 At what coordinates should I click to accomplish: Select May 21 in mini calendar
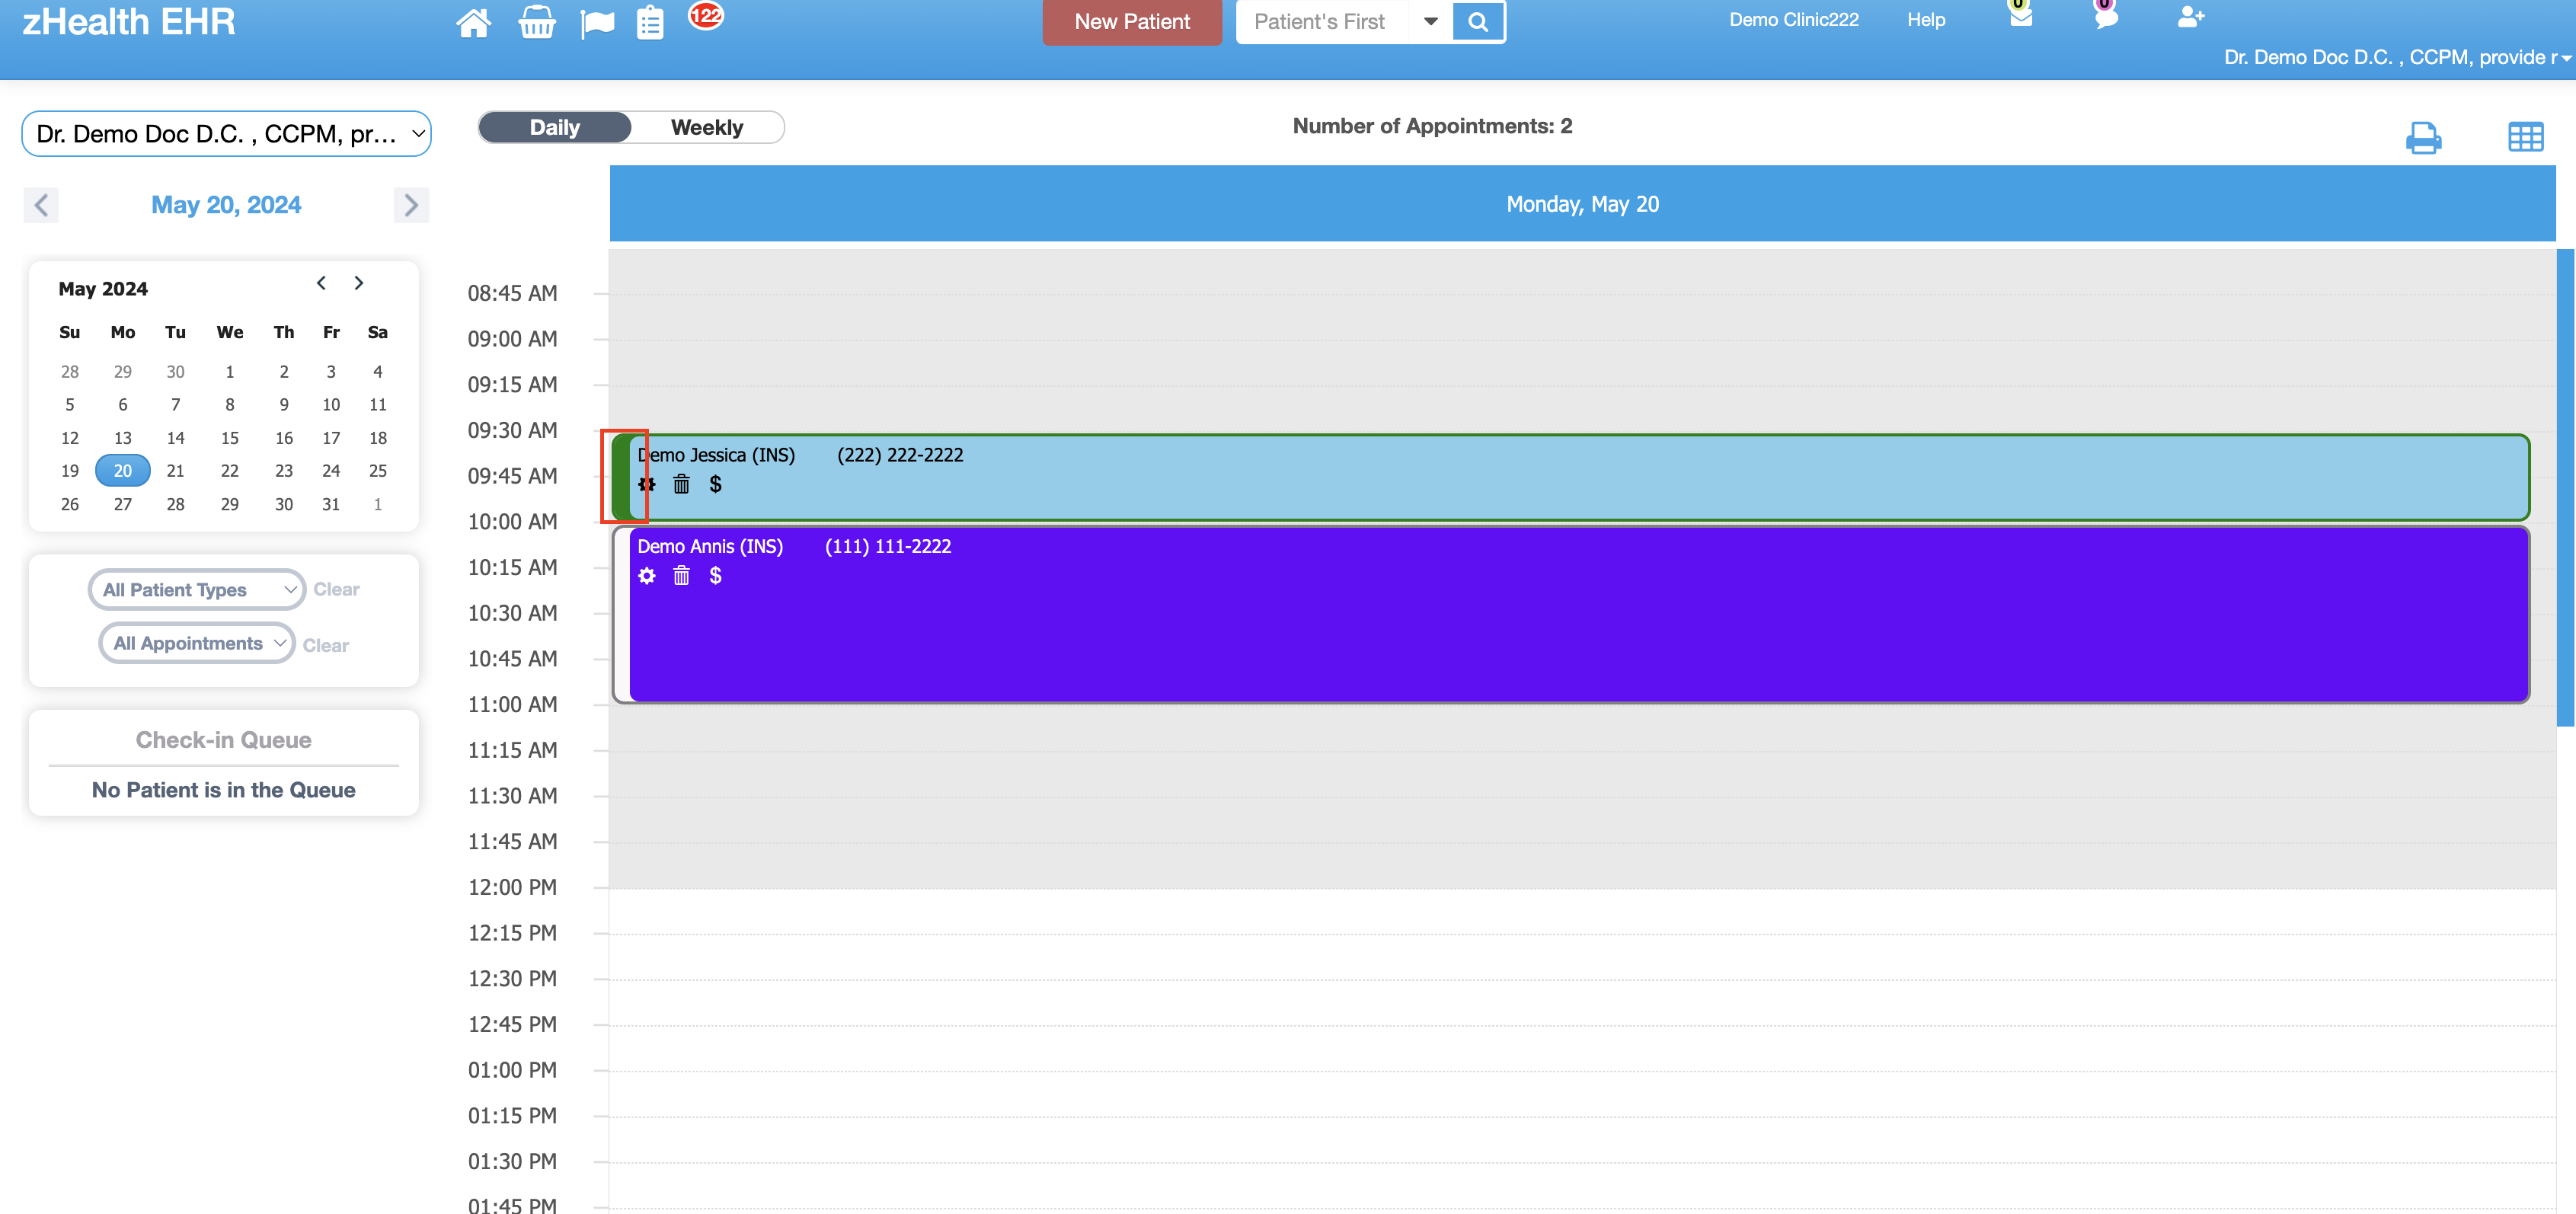pyautogui.click(x=175, y=471)
